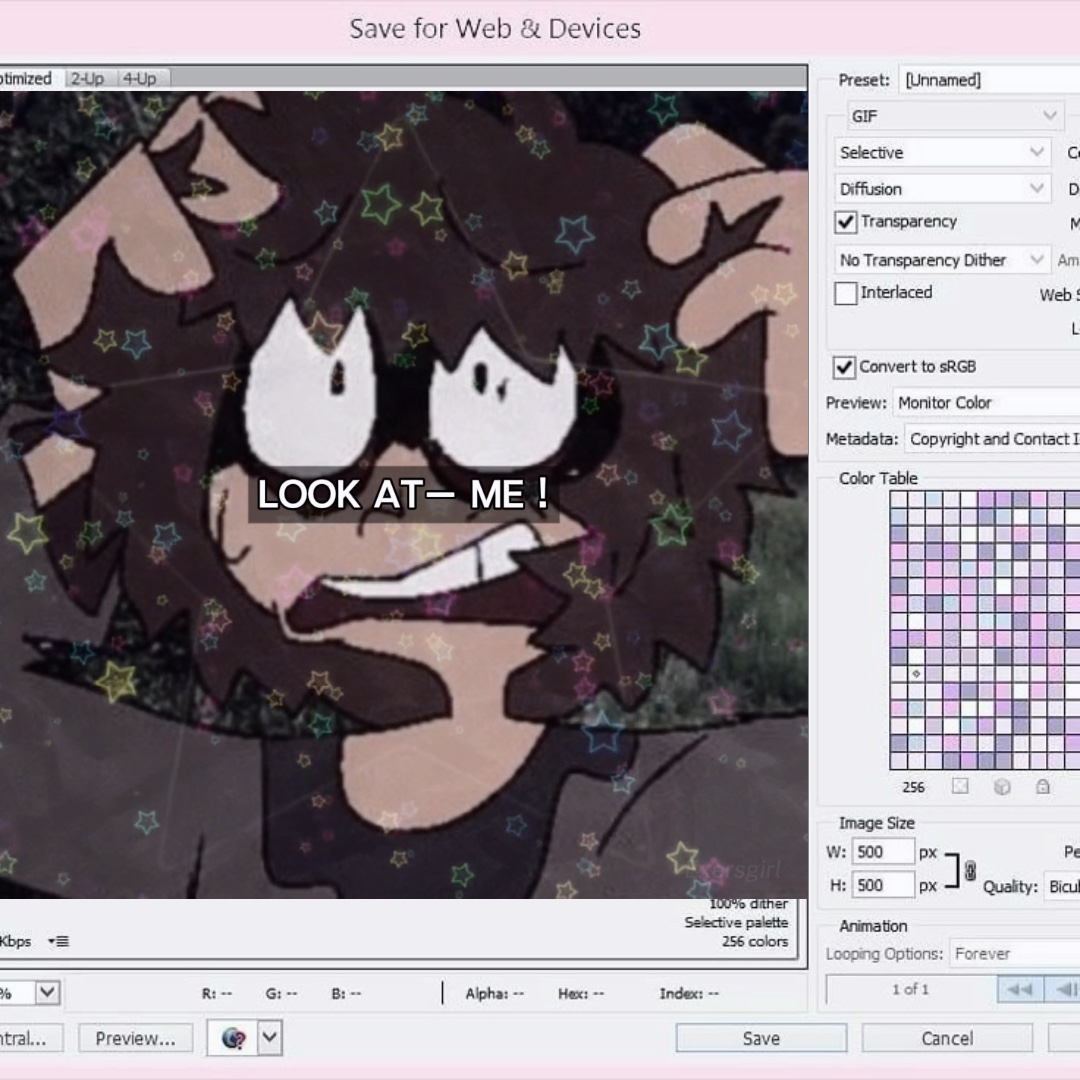Click the GIF preview image
Viewport: 1080px width, 1080px height.
404,495
